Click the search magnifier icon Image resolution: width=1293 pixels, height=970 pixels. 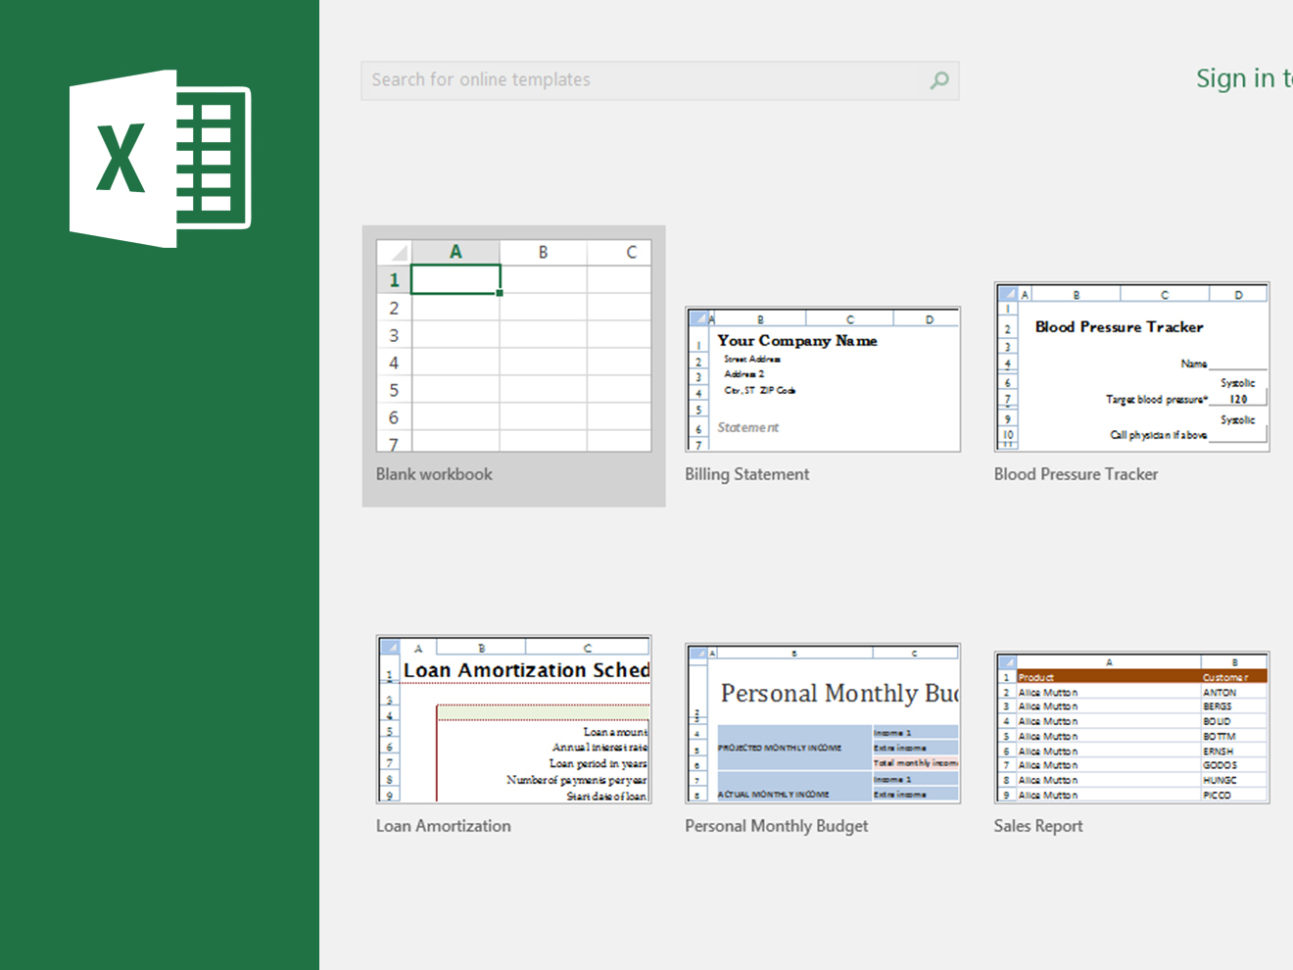click(x=938, y=80)
